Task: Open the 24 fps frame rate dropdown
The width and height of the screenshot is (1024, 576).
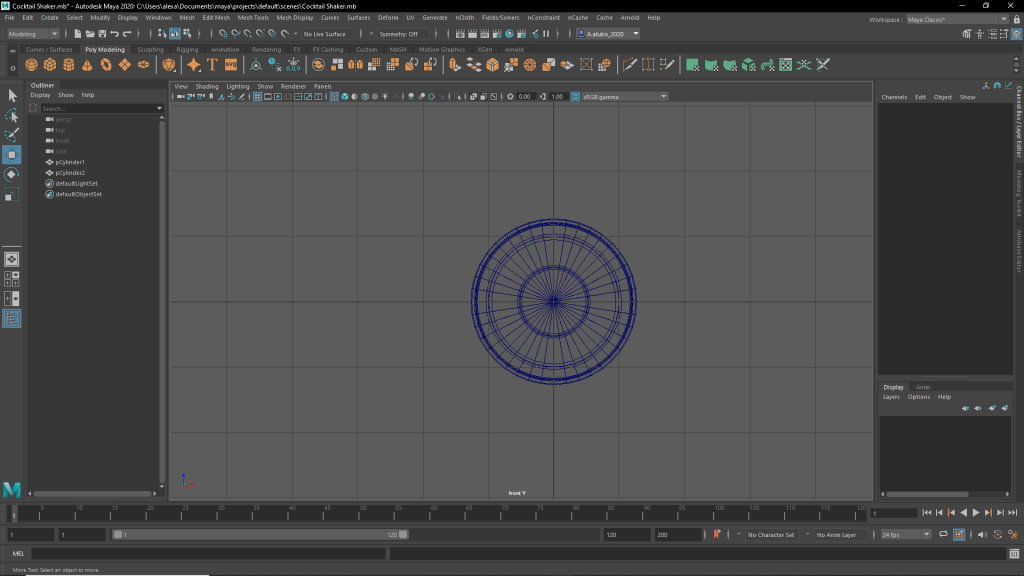Action: (905, 535)
